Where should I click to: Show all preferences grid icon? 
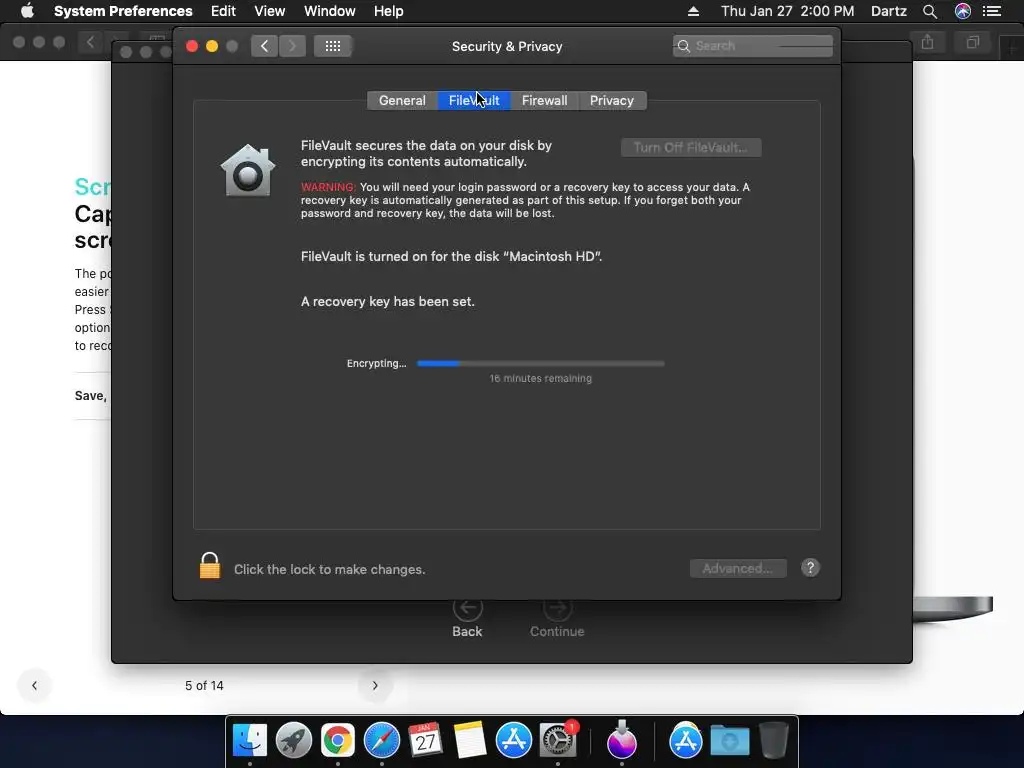click(332, 46)
